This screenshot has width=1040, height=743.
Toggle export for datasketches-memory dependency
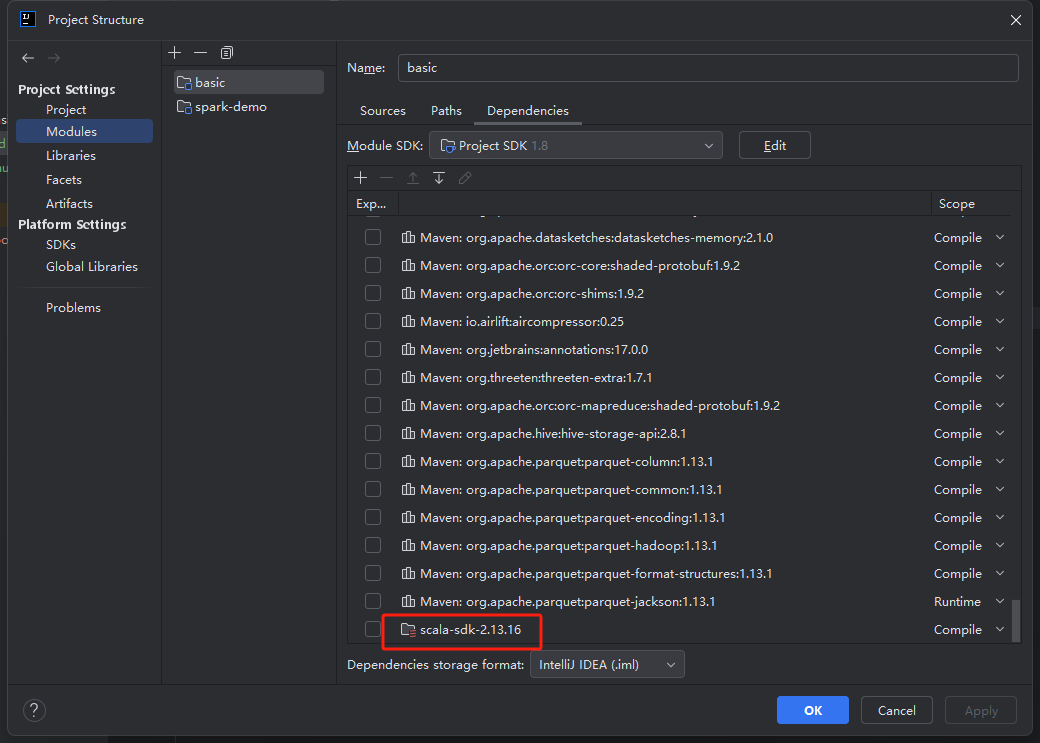373,237
